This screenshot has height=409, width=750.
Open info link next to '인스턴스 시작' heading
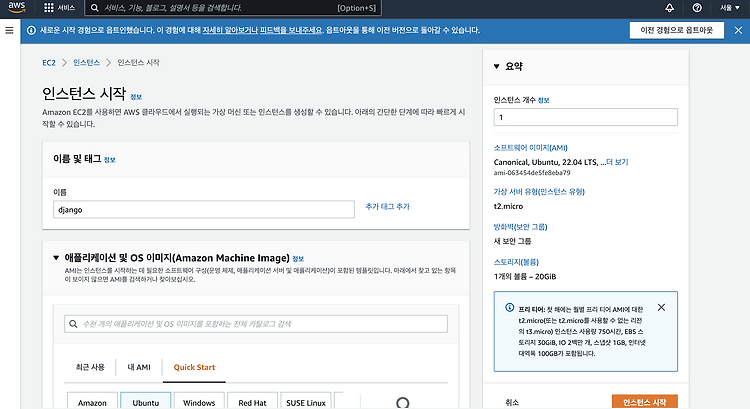coord(136,97)
